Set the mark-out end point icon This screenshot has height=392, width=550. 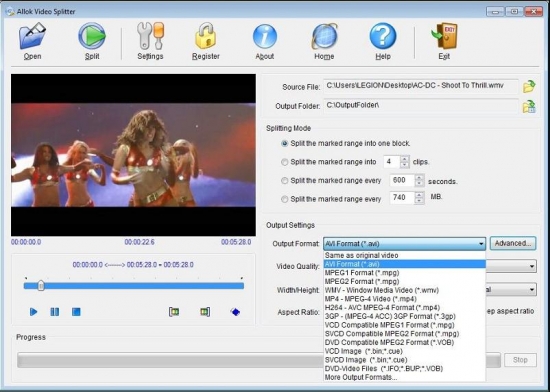(x=205, y=312)
